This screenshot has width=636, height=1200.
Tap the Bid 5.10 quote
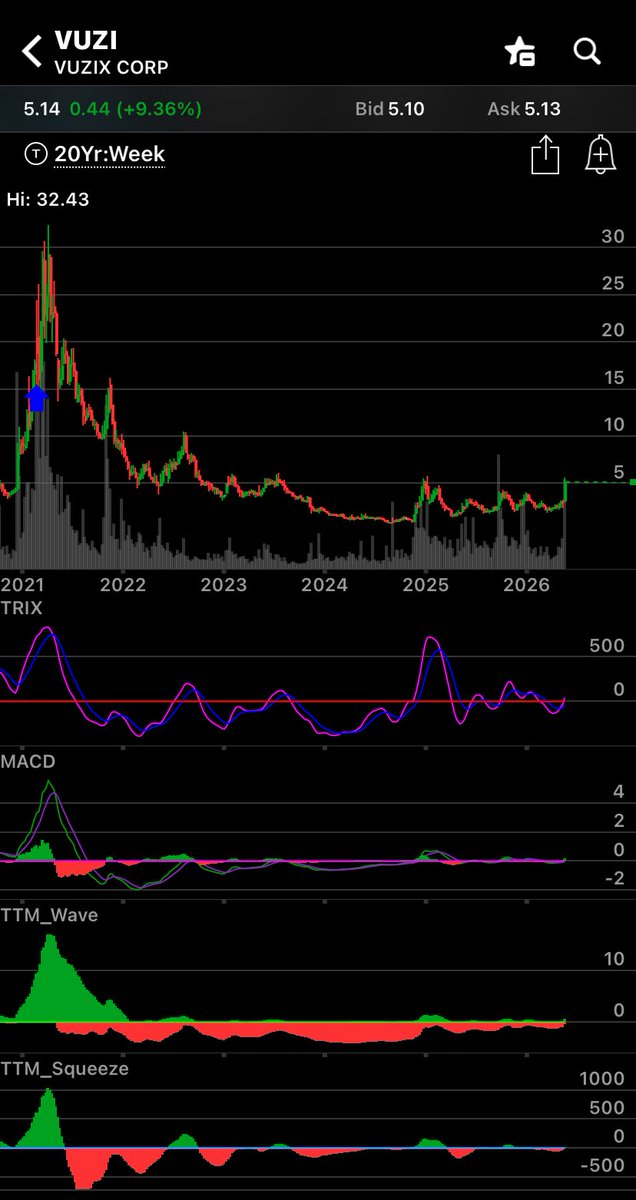click(389, 108)
